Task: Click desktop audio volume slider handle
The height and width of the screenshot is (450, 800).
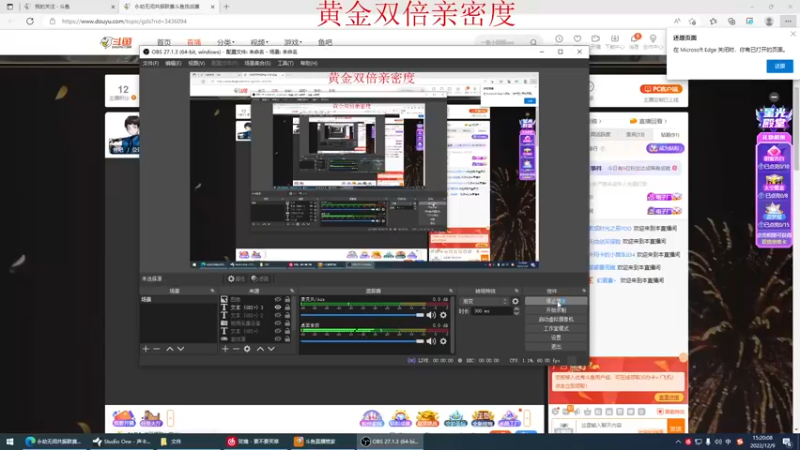Action: (420, 341)
